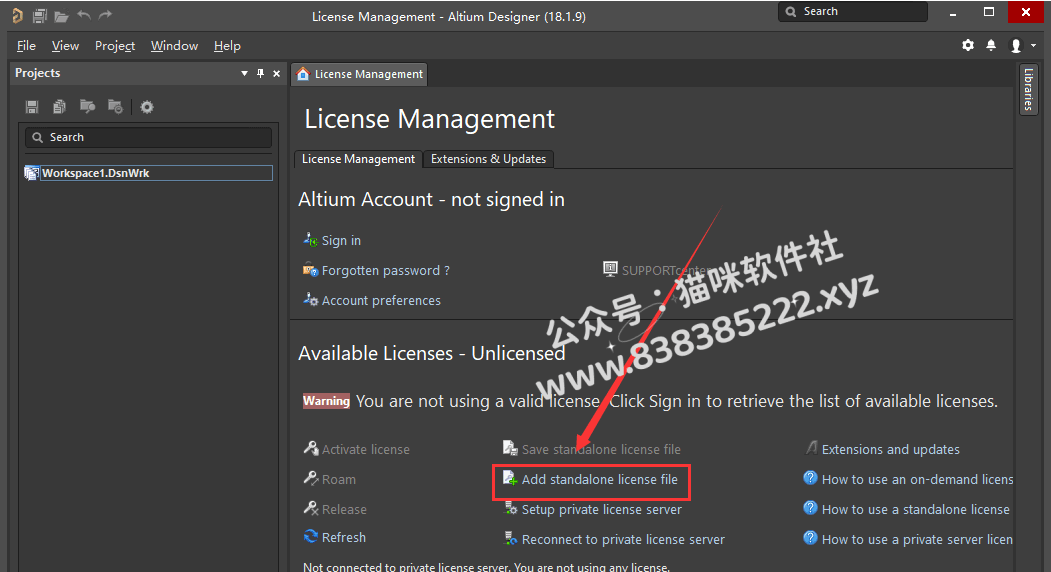This screenshot has width=1051, height=572.
Task: Click the SUPPORTcenter monitor icon
Action: 610,269
